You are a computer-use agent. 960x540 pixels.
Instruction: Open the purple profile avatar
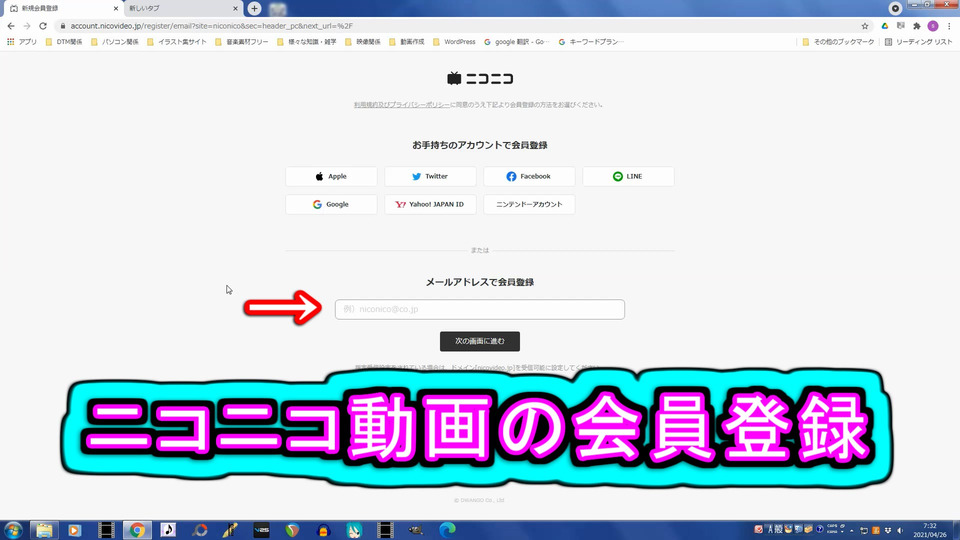932,26
